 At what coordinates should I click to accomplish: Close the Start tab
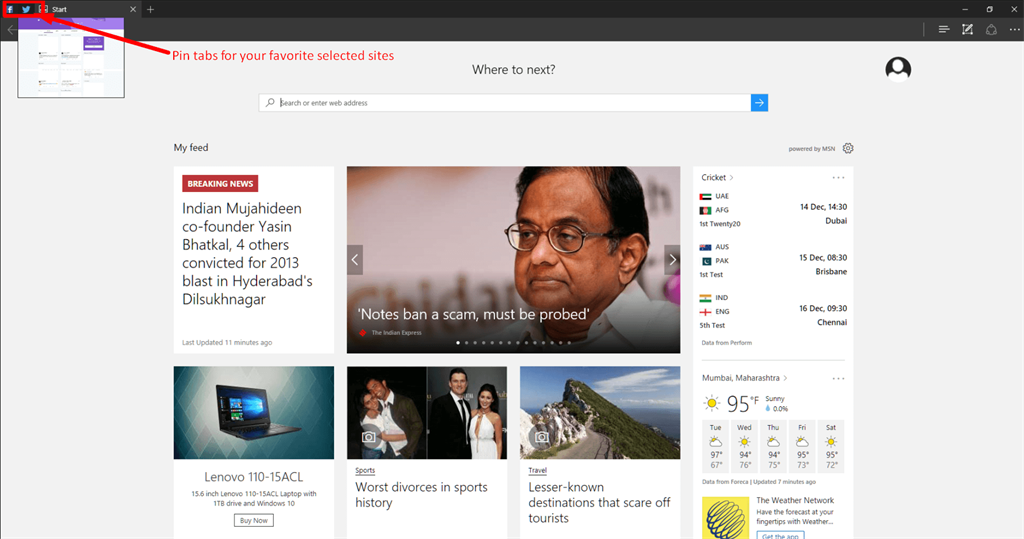click(x=133, y=9)
